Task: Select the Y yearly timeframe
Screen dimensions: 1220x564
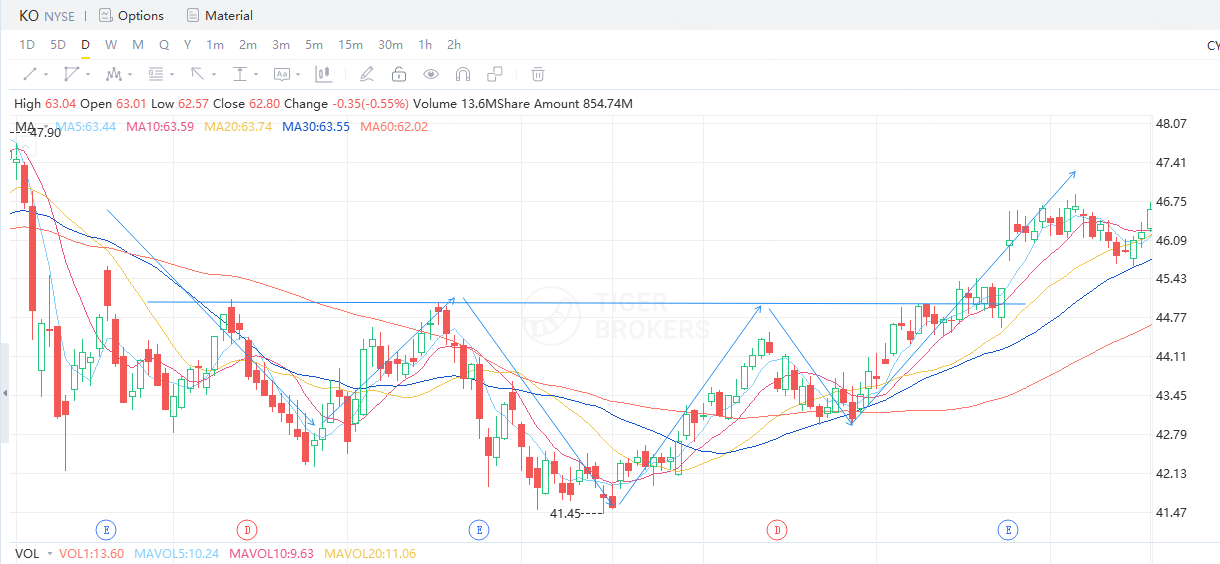Action: tap(188, 45)
